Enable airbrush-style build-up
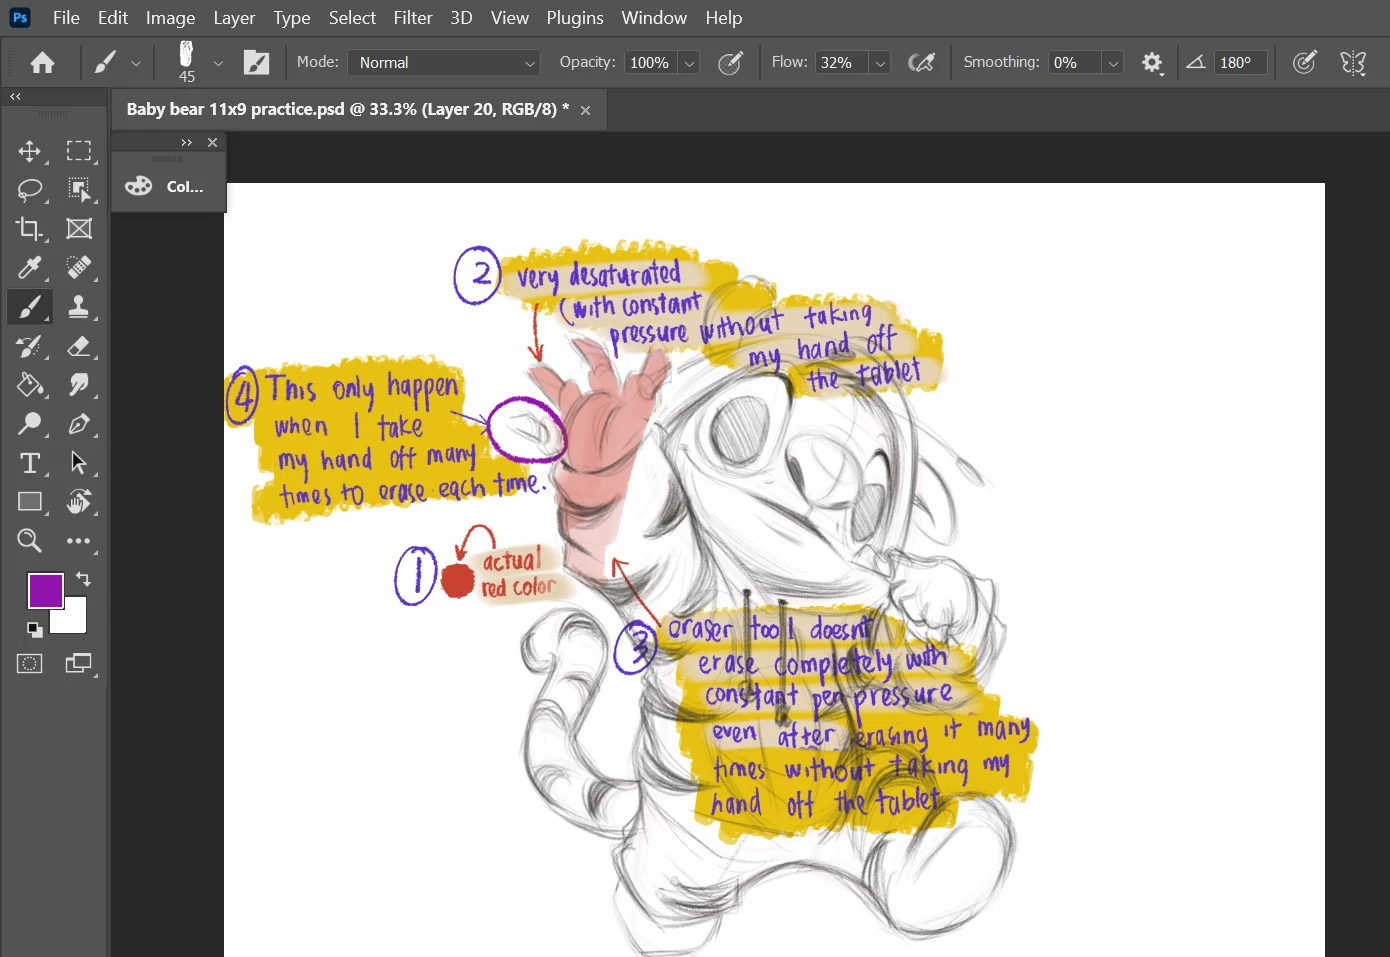This screenshot has height=957, width=1390. (x=921, y=63)
